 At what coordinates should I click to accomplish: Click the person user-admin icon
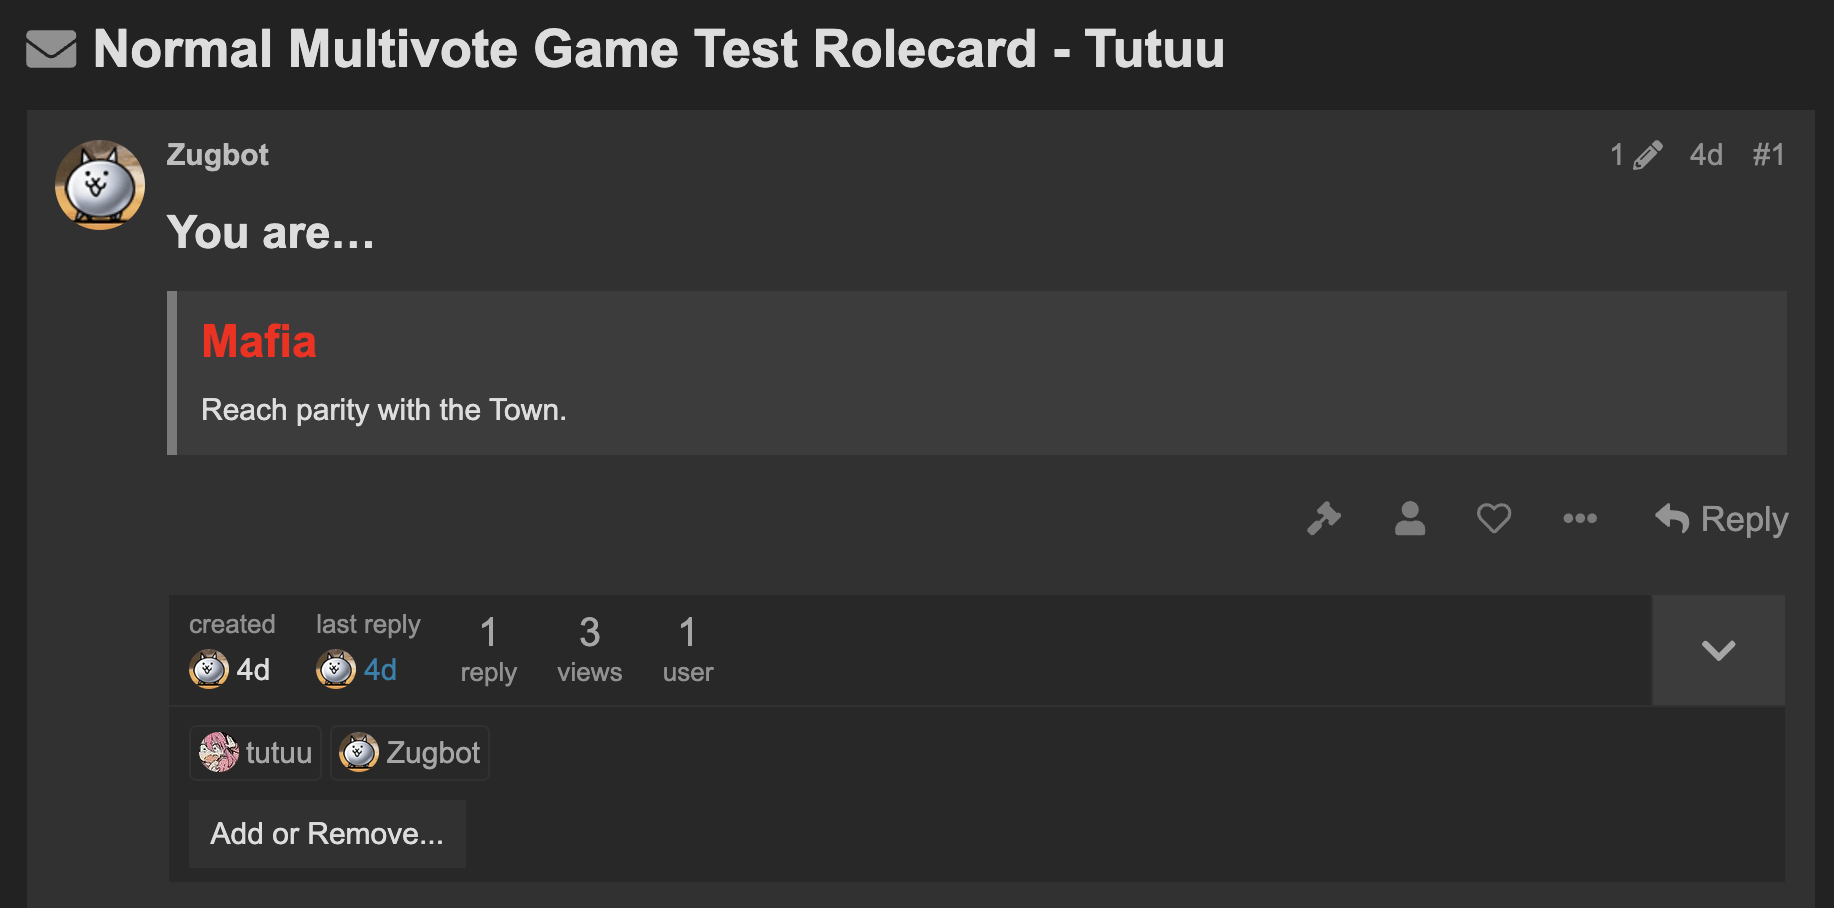1410,518
